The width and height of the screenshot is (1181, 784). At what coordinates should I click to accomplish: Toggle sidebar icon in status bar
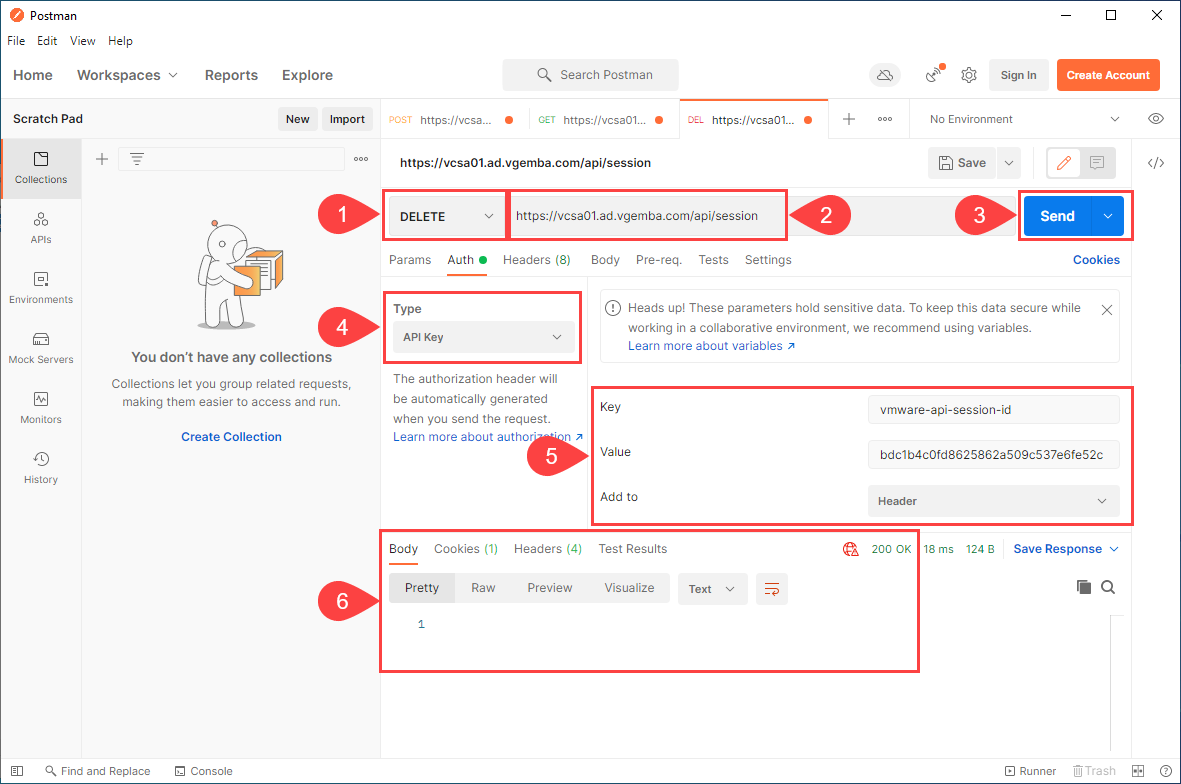[x=17, y=771]
